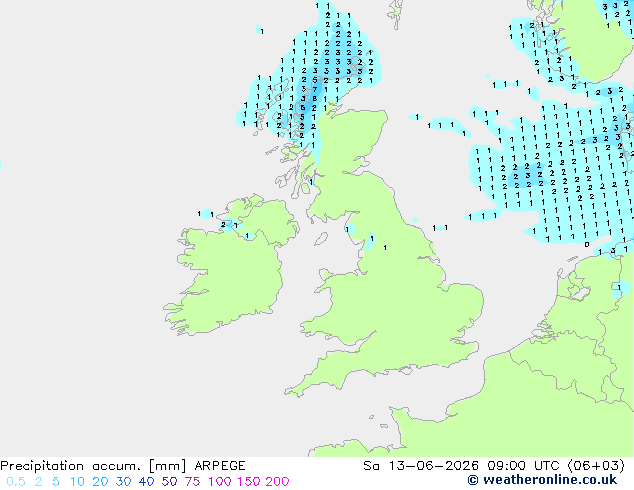The width and height of the screenshot is (634, 490).
Task: Click the 100 mm legend value
Action: [221, 482]
